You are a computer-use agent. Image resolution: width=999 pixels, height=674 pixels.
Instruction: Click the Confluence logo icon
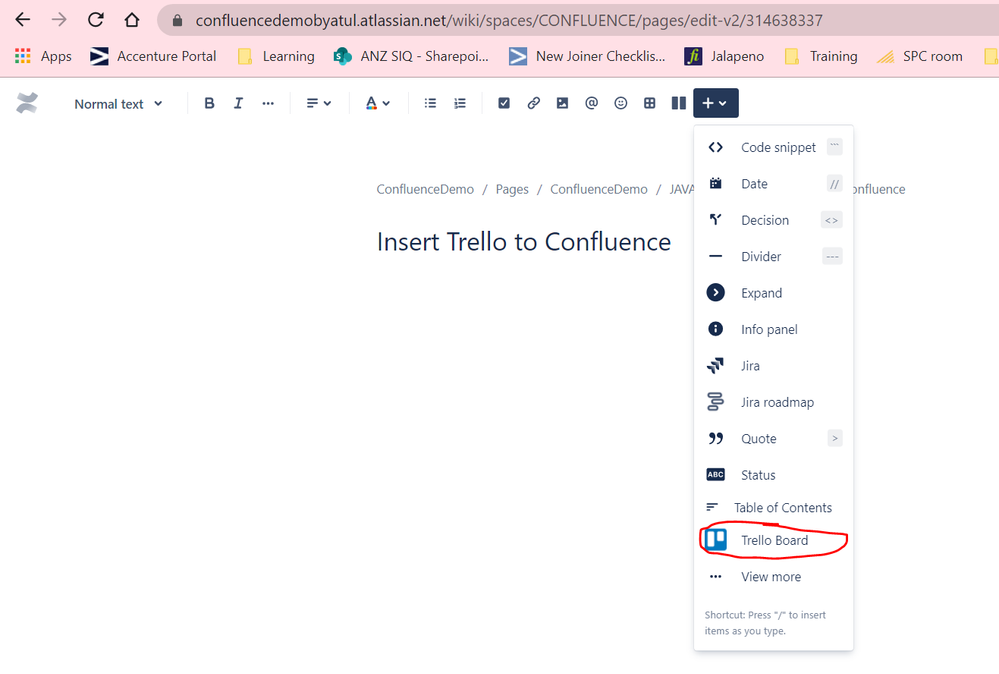coord(27,103)
